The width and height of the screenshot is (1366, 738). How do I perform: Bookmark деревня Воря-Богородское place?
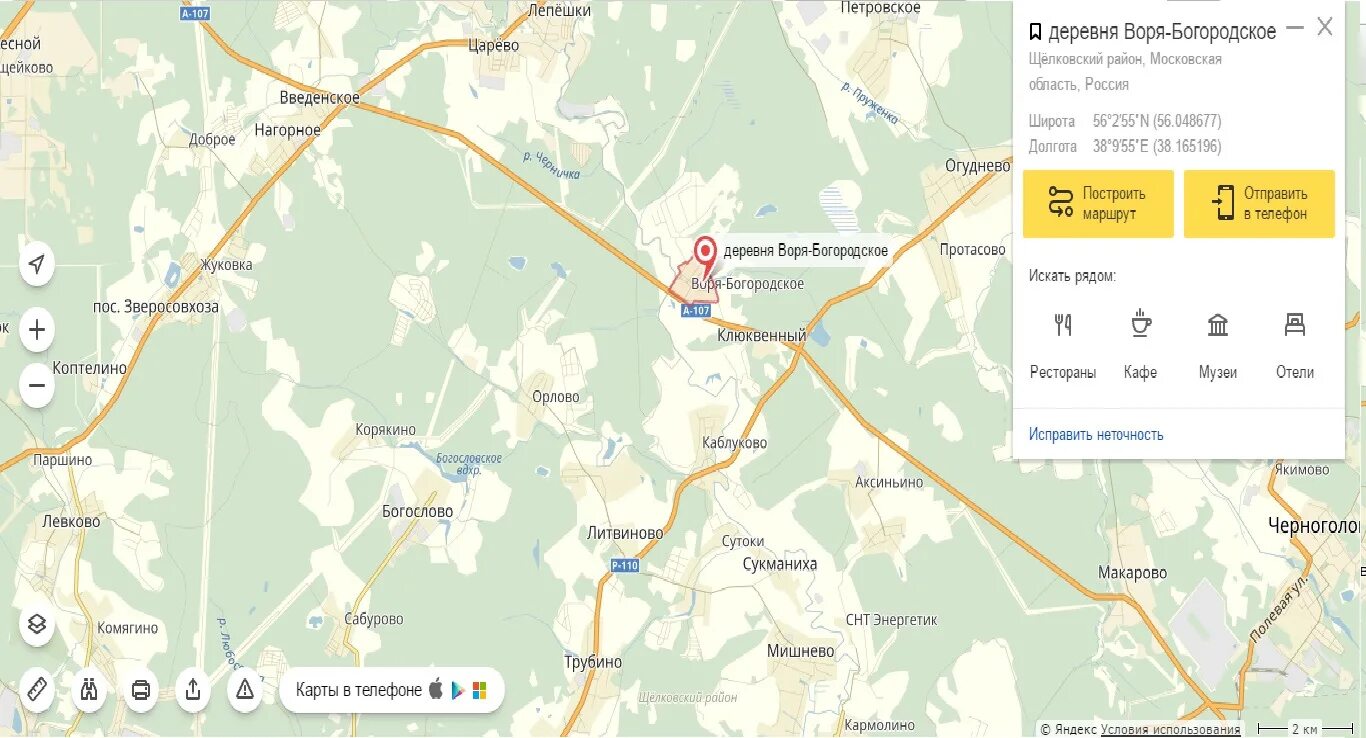coord(1035,31)
